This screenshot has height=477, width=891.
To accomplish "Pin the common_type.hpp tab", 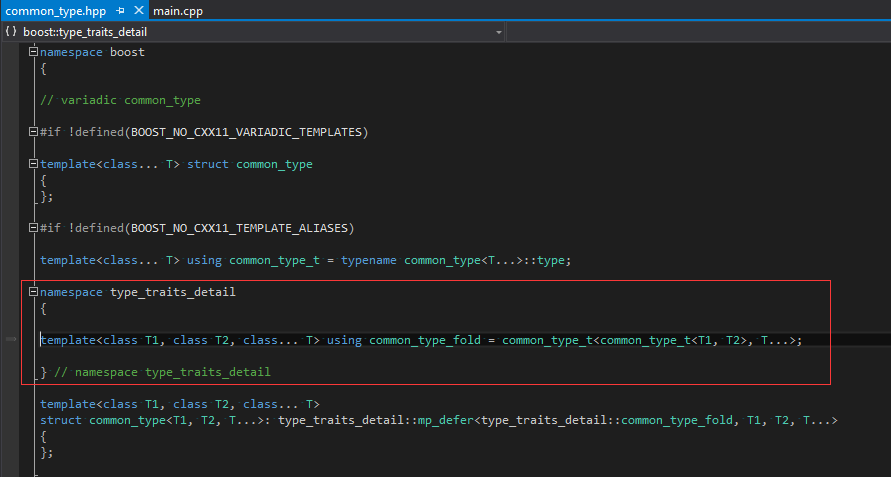I will (120, 11).
